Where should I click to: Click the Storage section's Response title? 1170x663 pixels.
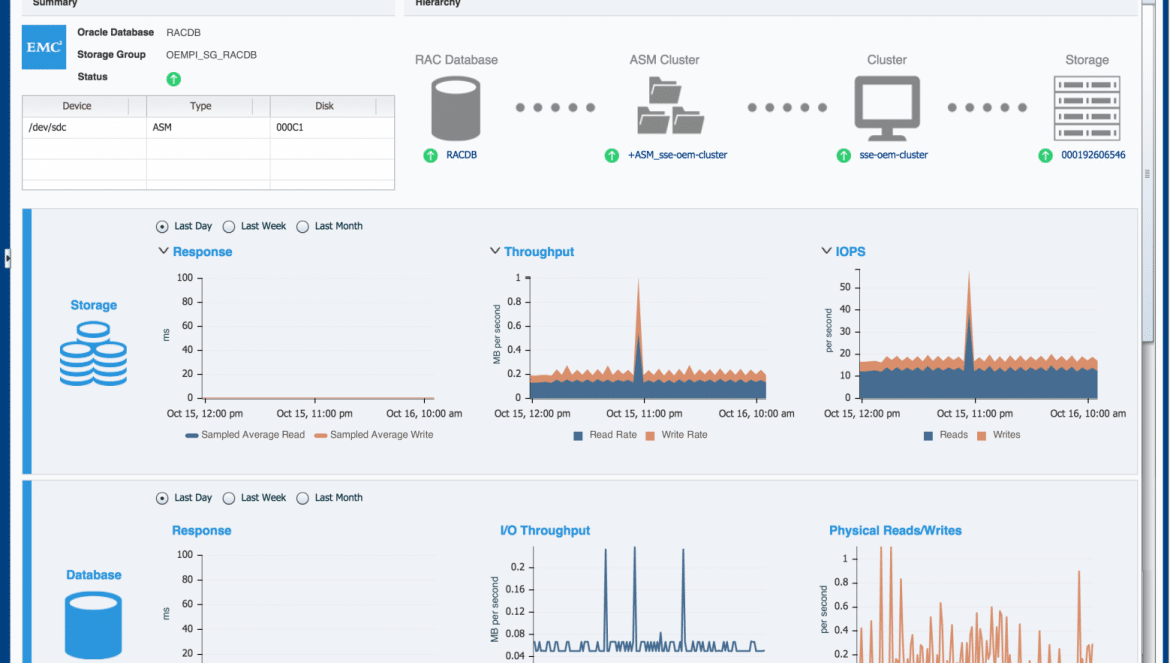pos(202,252)
